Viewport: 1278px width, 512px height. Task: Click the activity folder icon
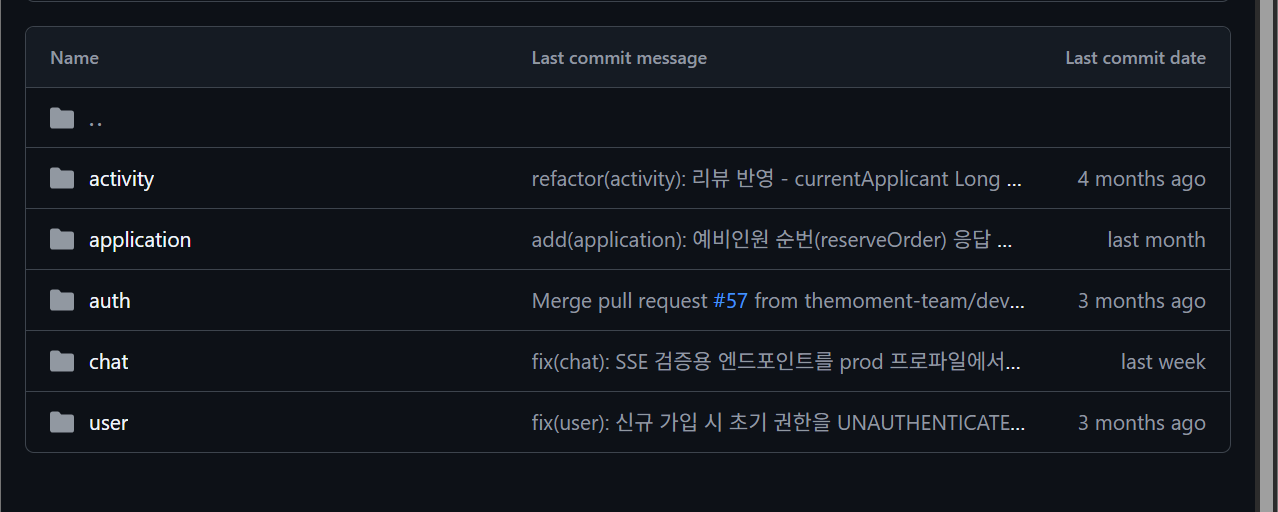click(62, 179)
